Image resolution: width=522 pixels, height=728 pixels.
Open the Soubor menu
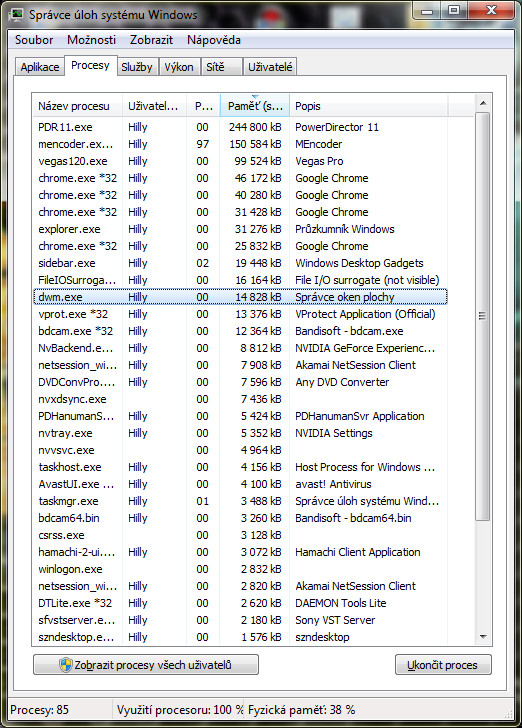[34, 40]
